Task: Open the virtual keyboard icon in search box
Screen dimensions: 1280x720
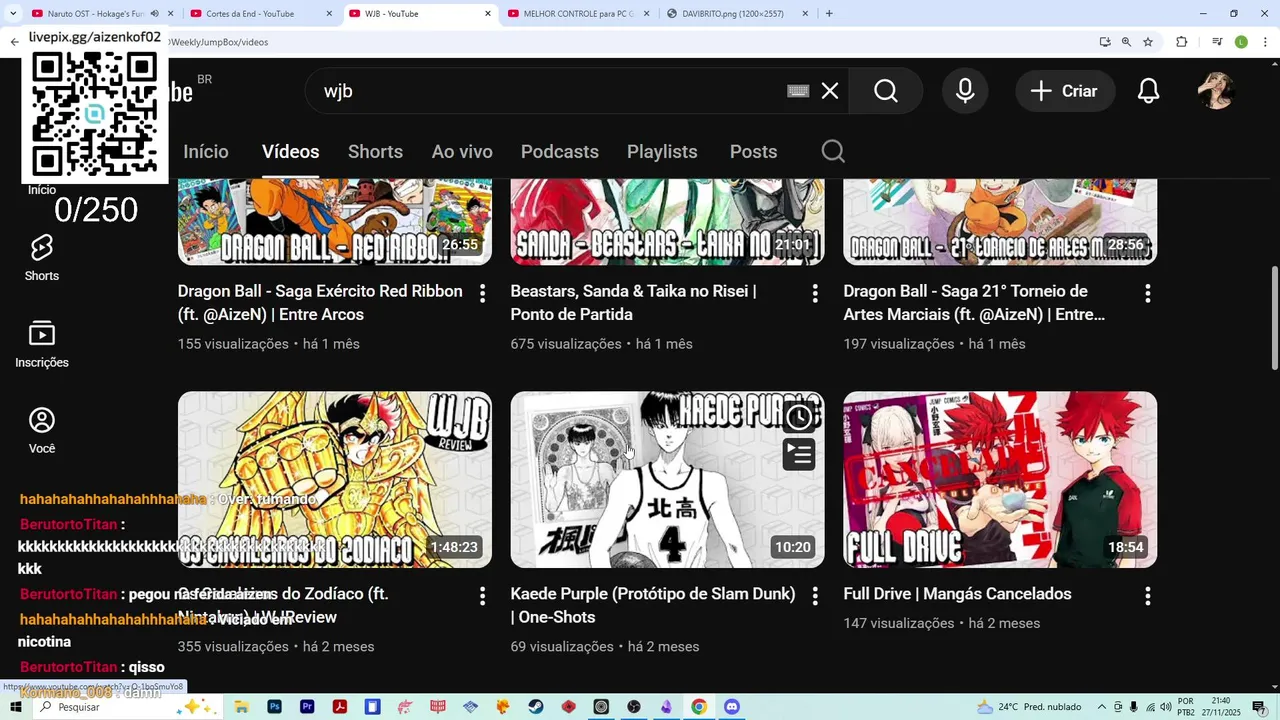Action: (x=798, y=91)
